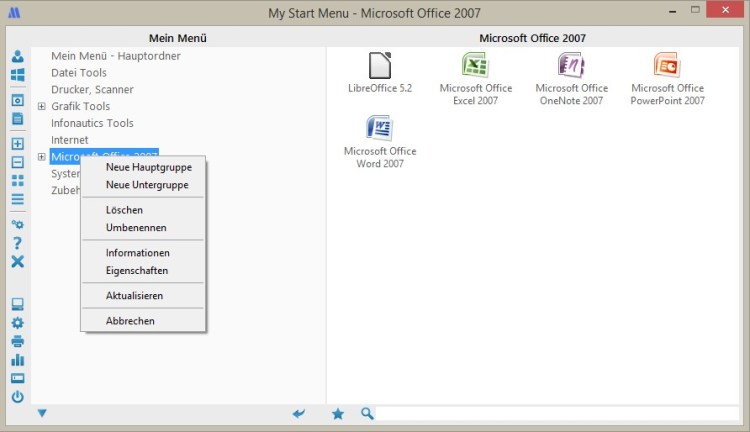Click the Windows logo sidebar icon
Viewport: 750px width, 432px height.
coord(18,75)
